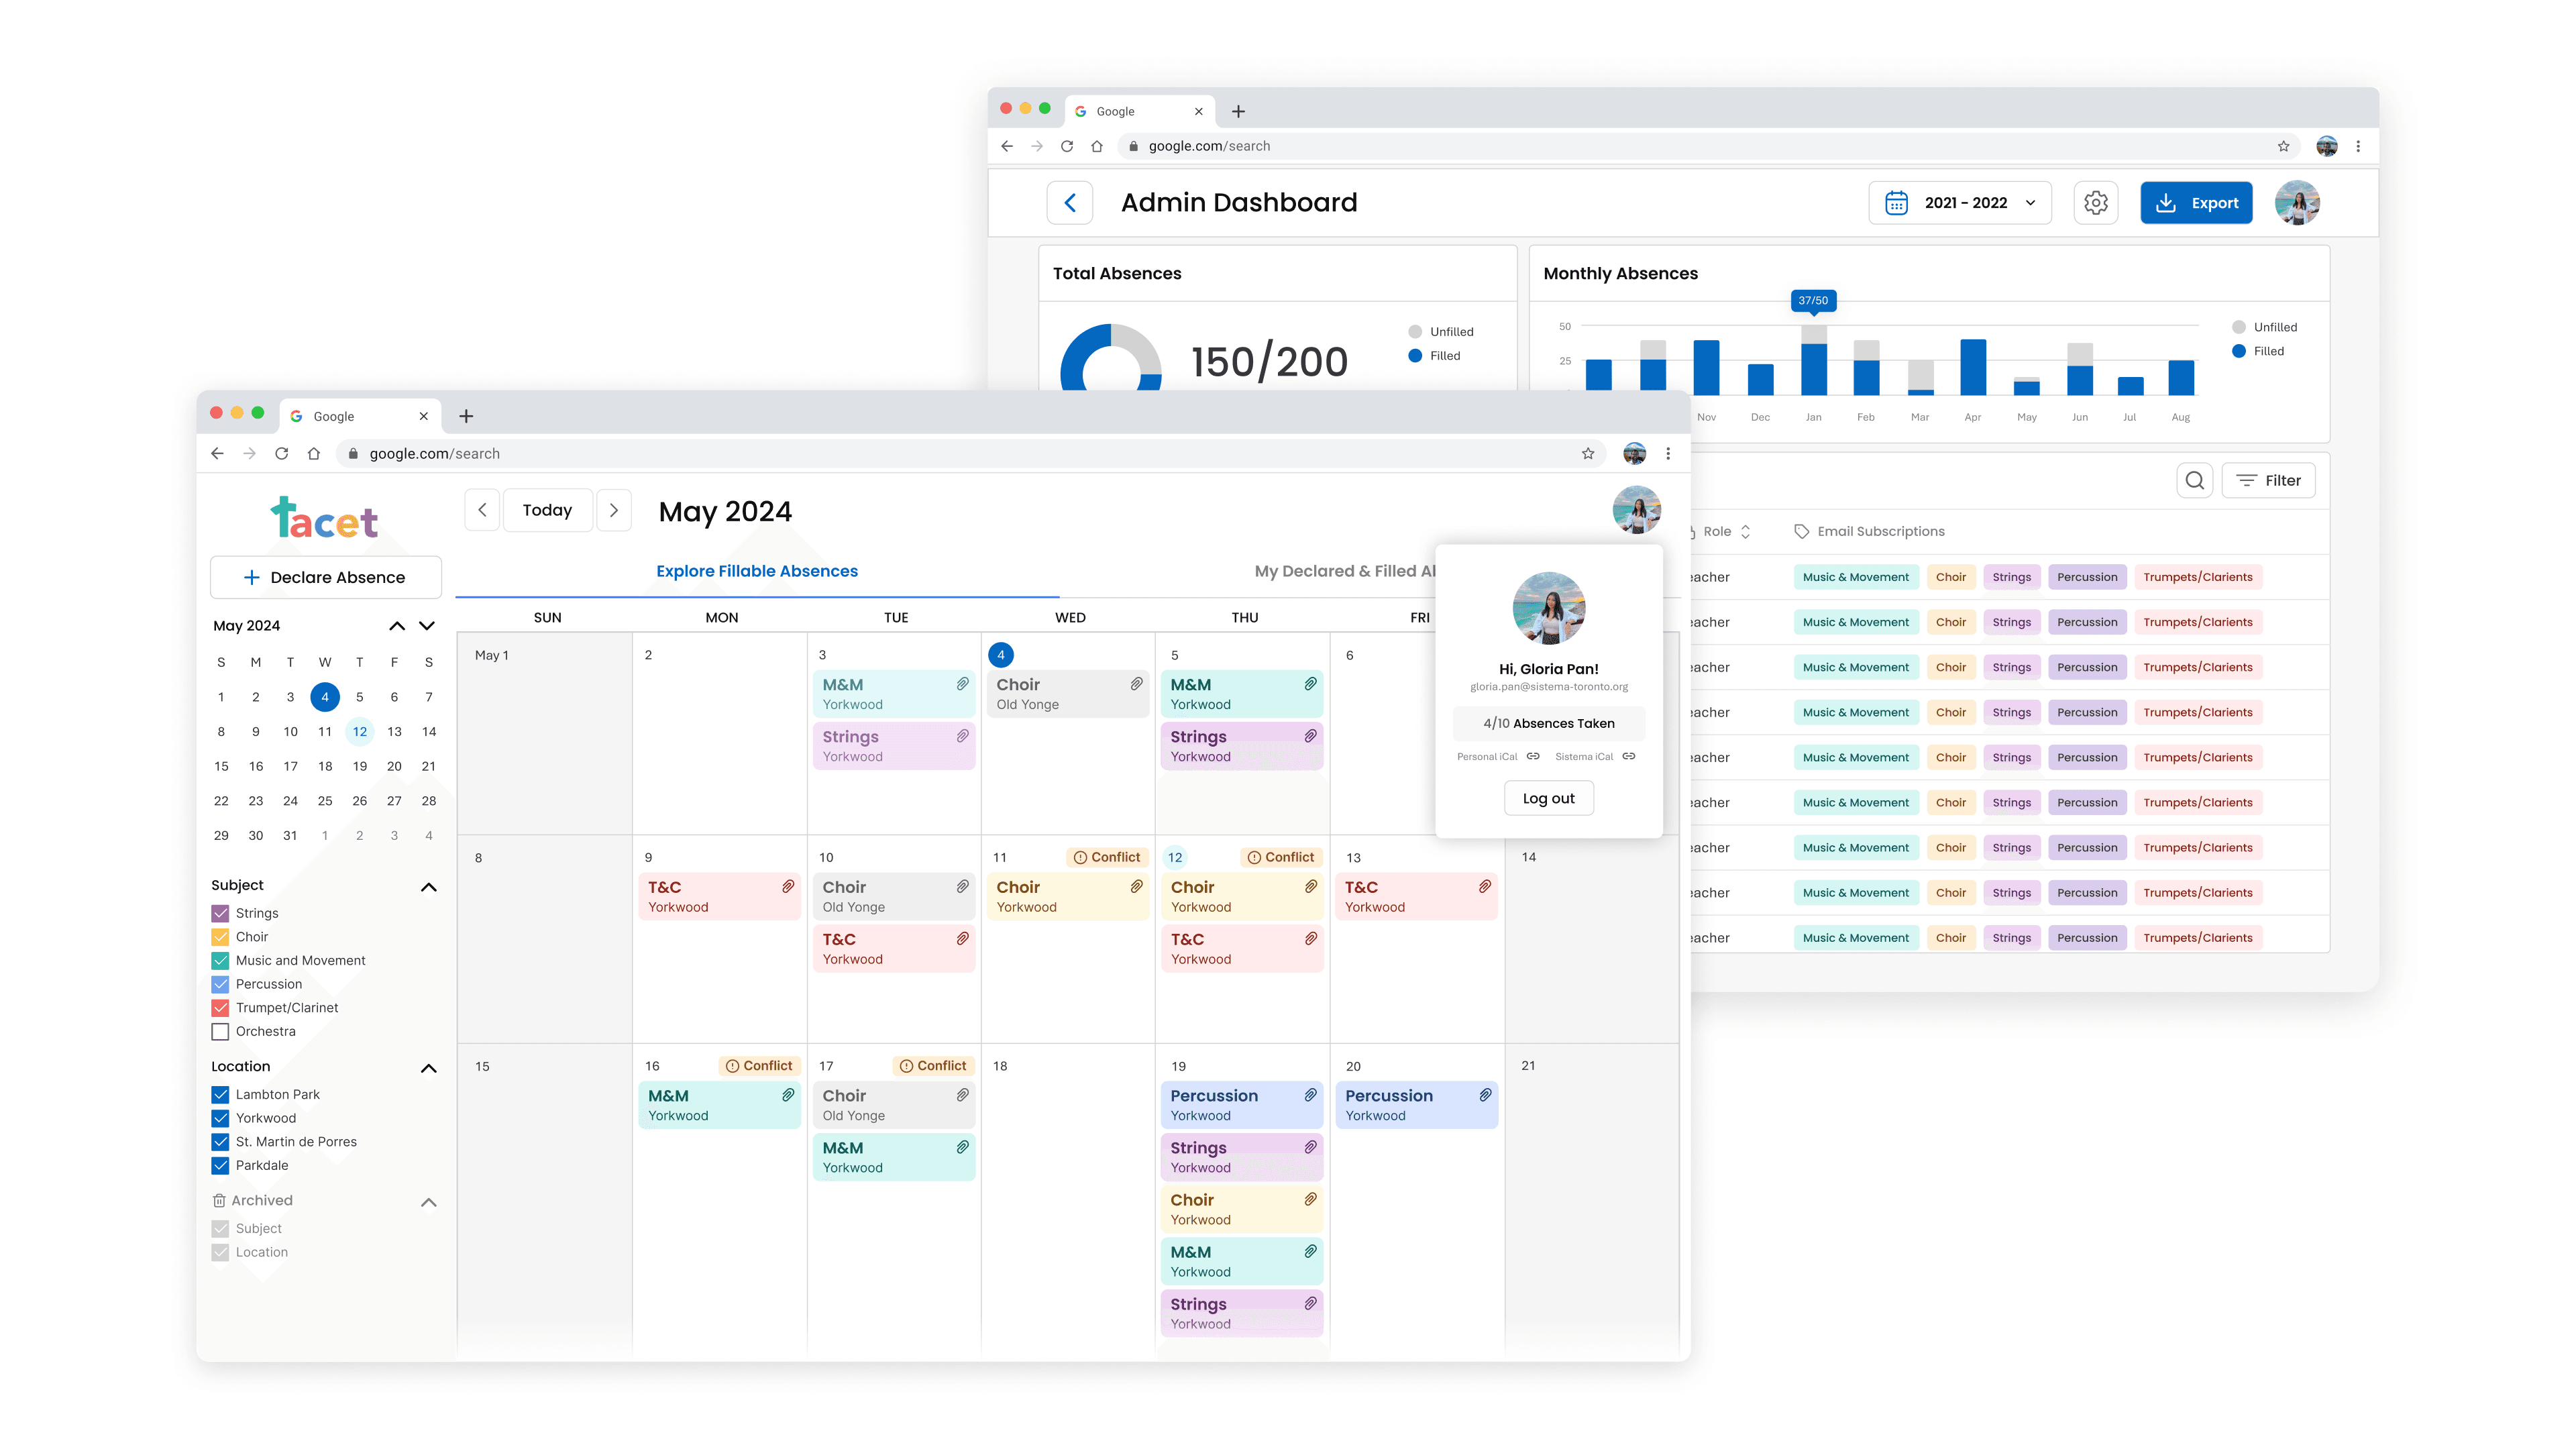This screenshot has height=1449, width=2576.
Task: Uncheck the Strings subject checkbox
Action: point(220,913)
